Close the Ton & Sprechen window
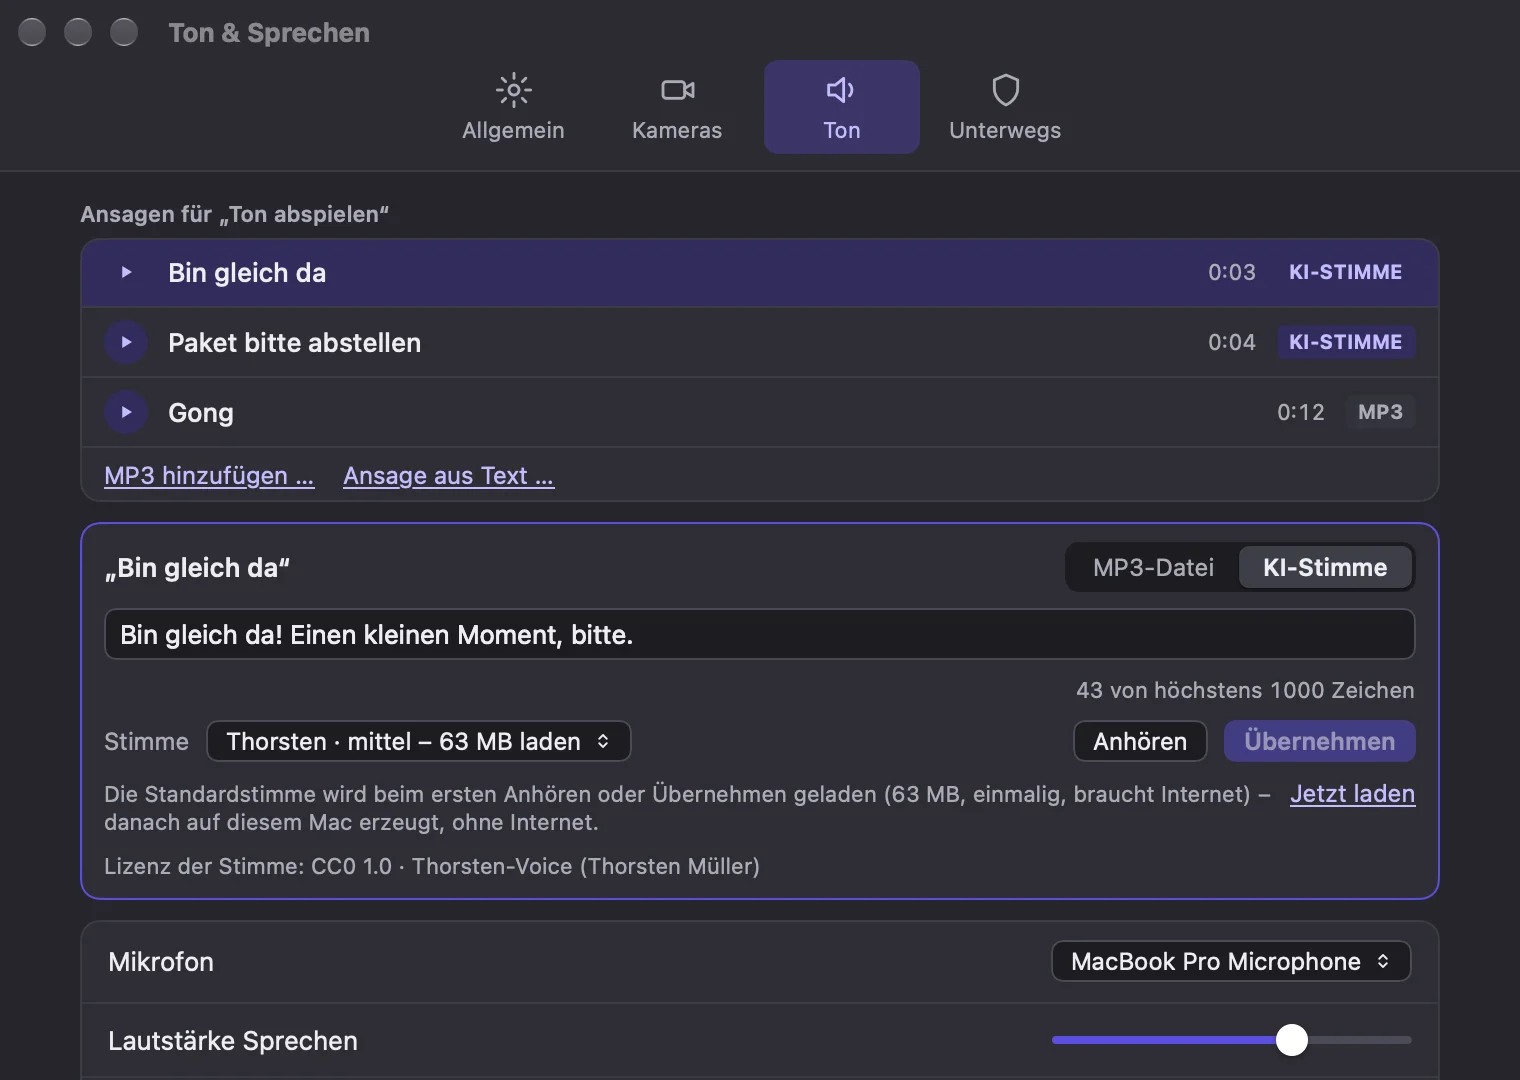Image resolution: width=1520 pixels, height=1080 pixels. click(x=32, y=32)
